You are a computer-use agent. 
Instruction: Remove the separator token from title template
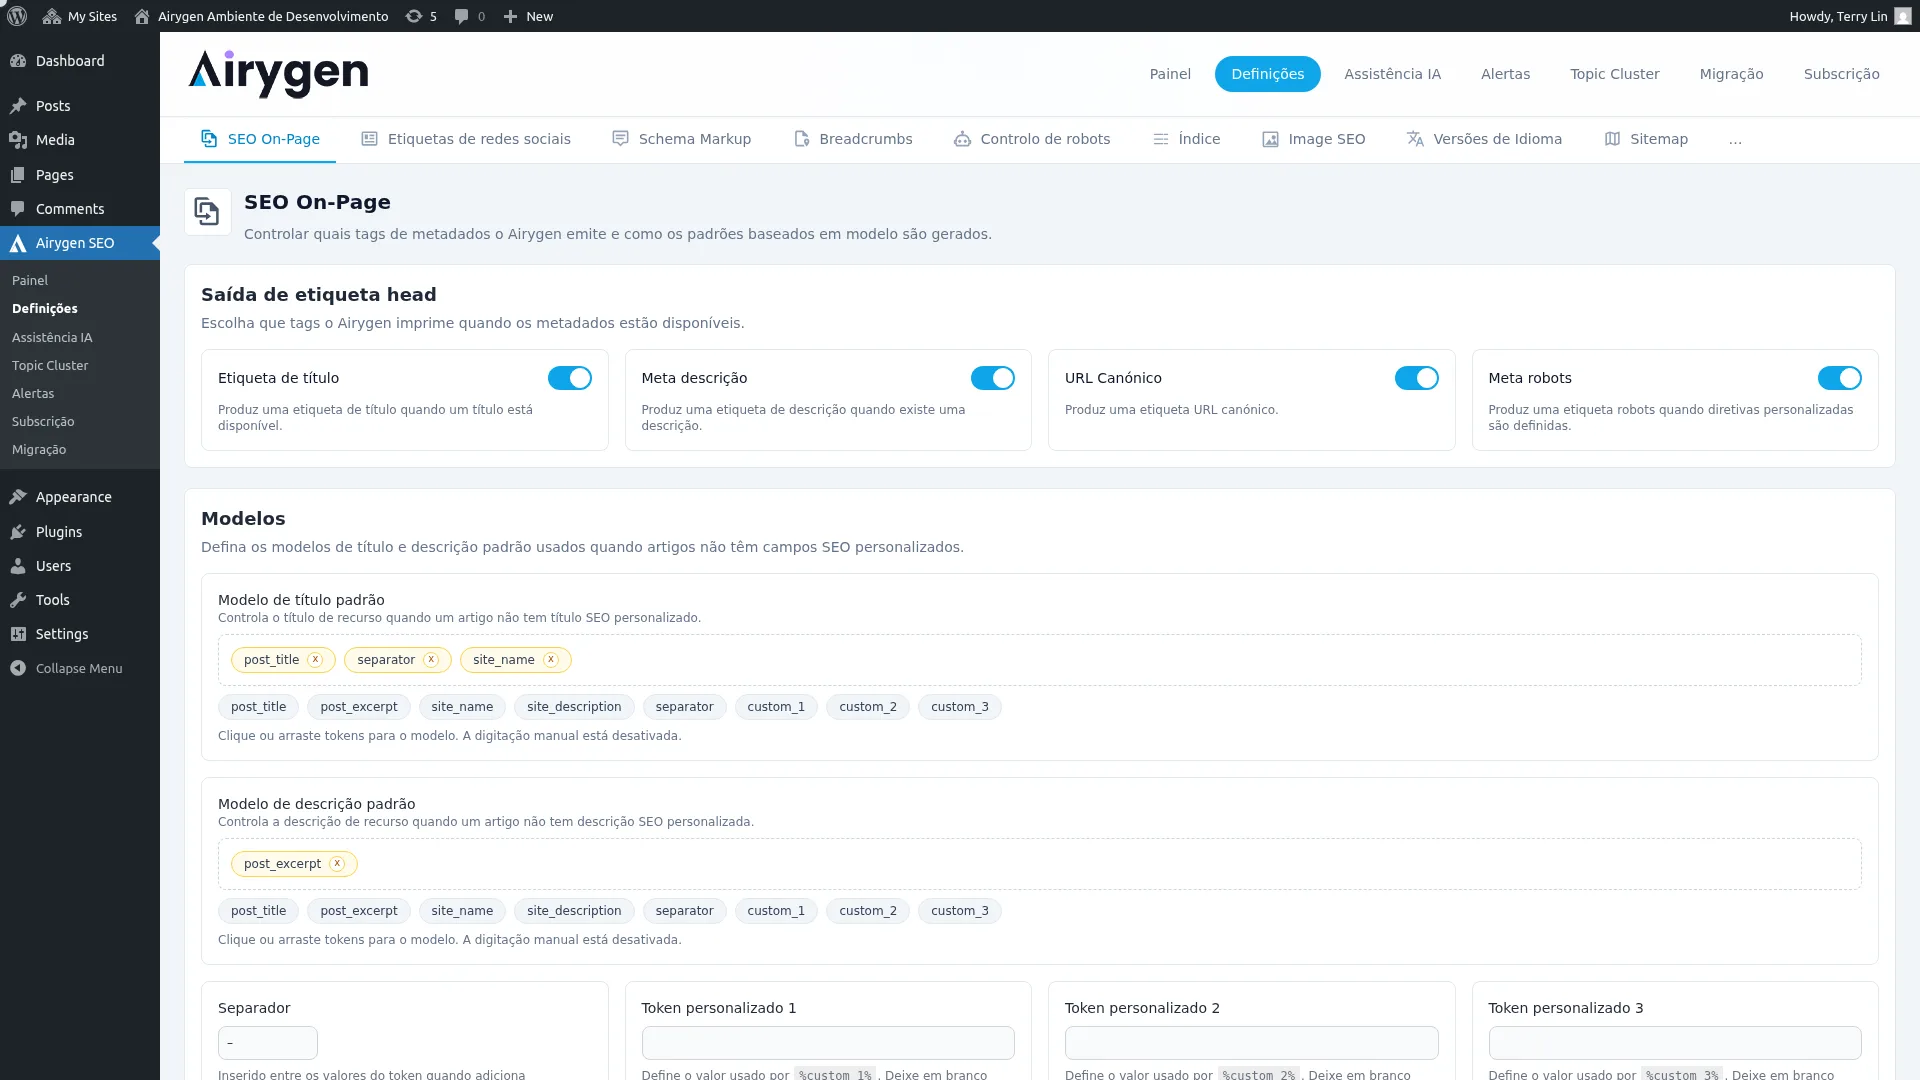point(431,660)
